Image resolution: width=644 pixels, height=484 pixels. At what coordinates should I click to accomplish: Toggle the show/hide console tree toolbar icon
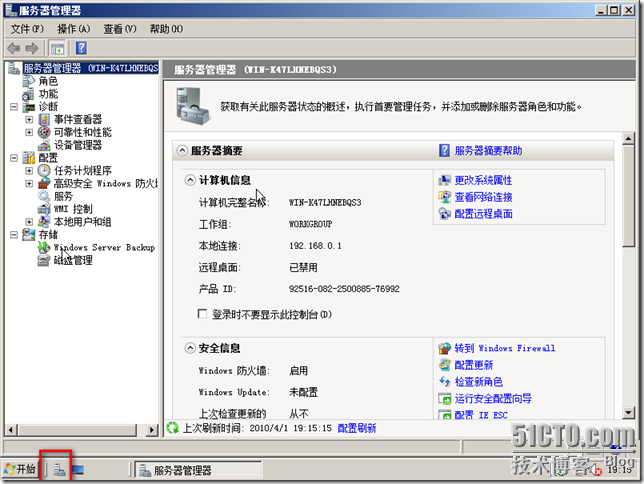pyautogui.click(x=57, y=48)
